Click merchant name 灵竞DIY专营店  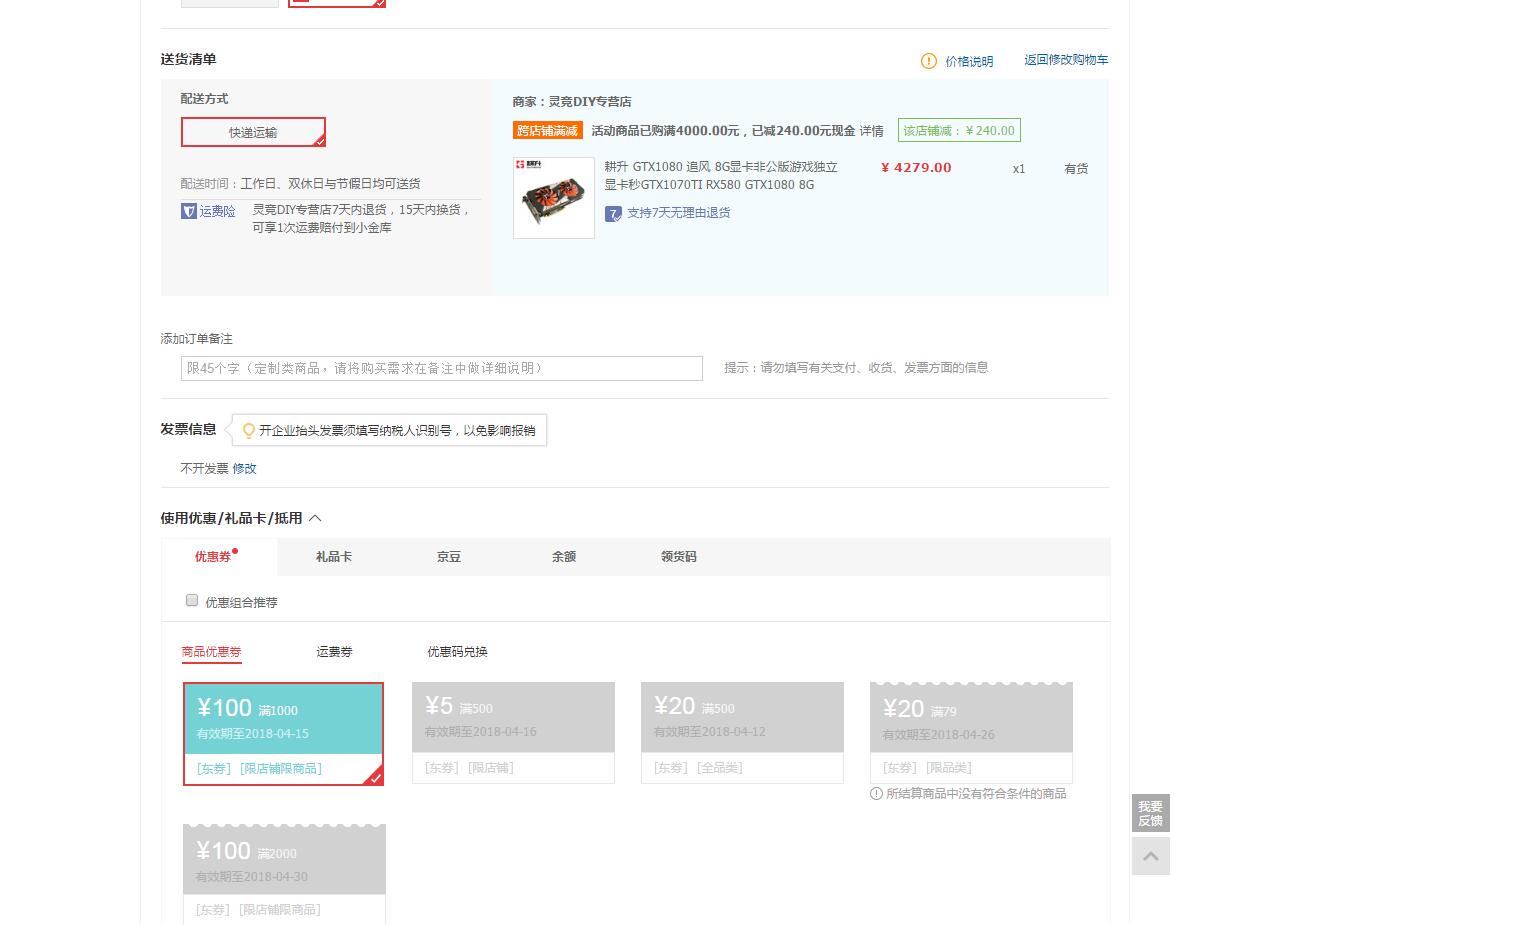coord(590,102)
